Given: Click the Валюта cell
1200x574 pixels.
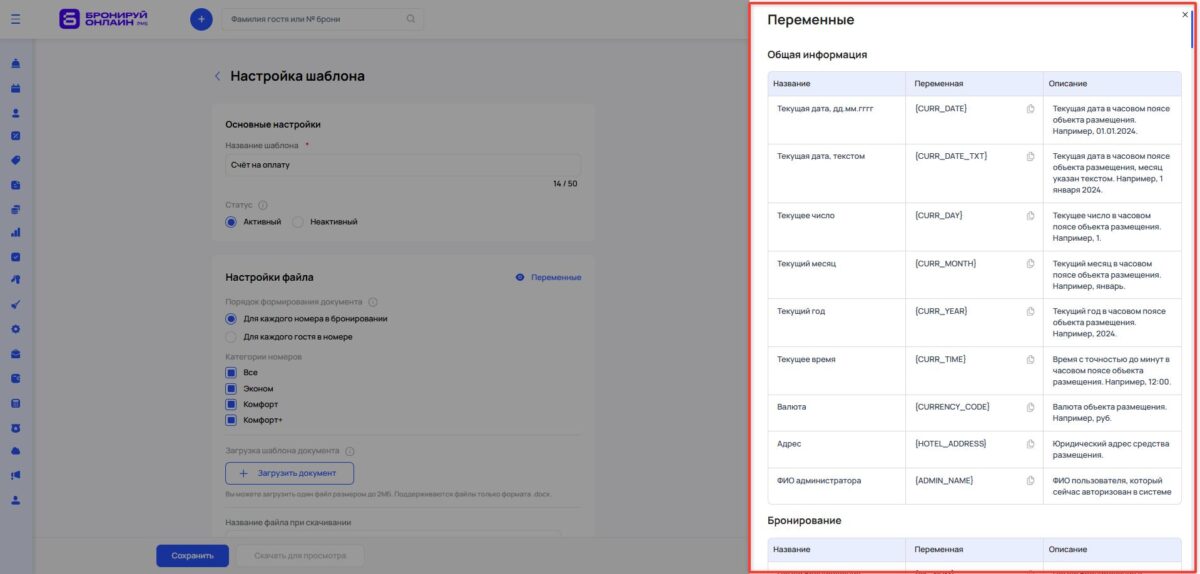Looking at the screenshot, I should point(836,413).
